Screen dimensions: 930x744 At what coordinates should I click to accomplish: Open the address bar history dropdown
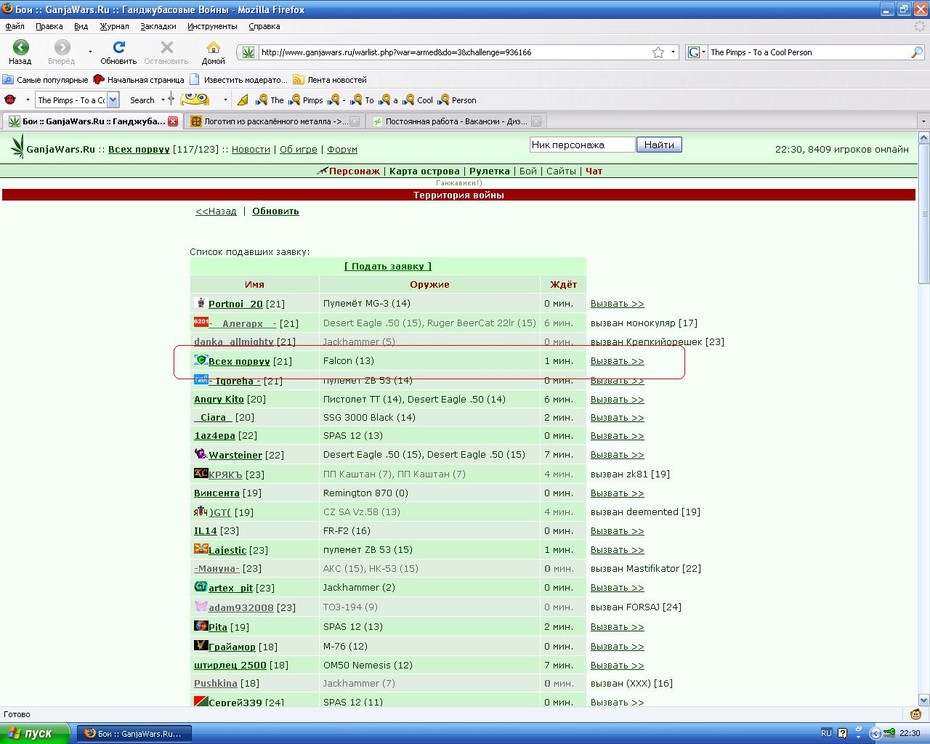pos(673,52)
